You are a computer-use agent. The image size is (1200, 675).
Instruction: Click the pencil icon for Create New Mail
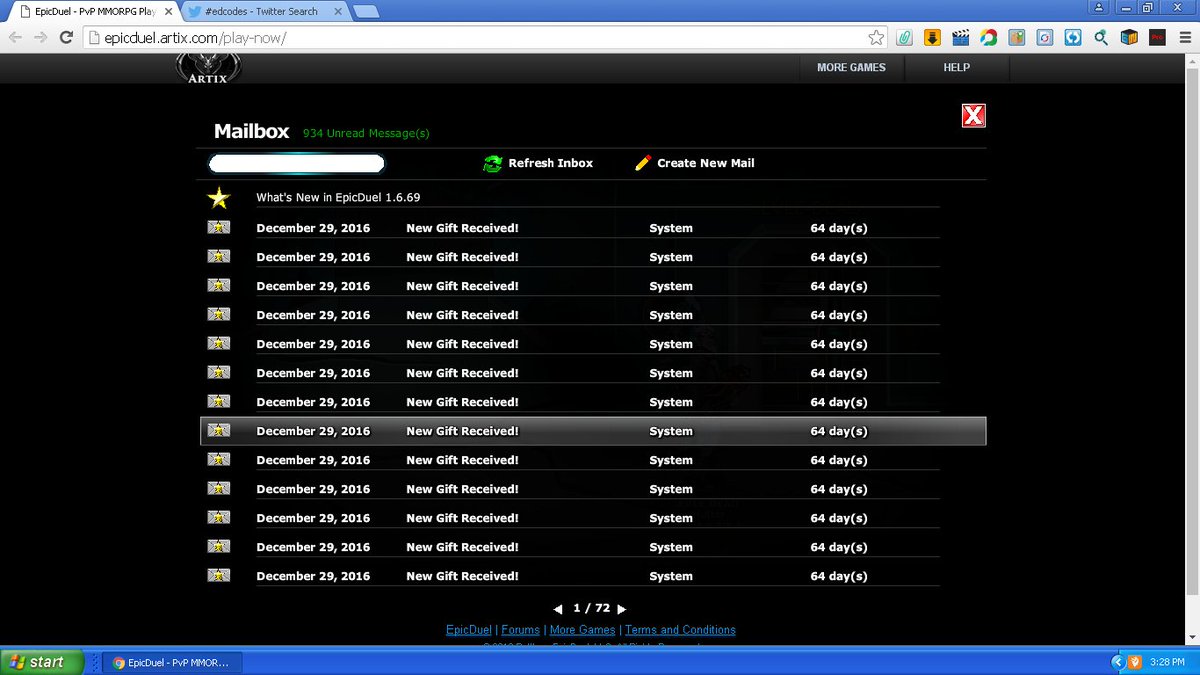[x=643, y=162]
